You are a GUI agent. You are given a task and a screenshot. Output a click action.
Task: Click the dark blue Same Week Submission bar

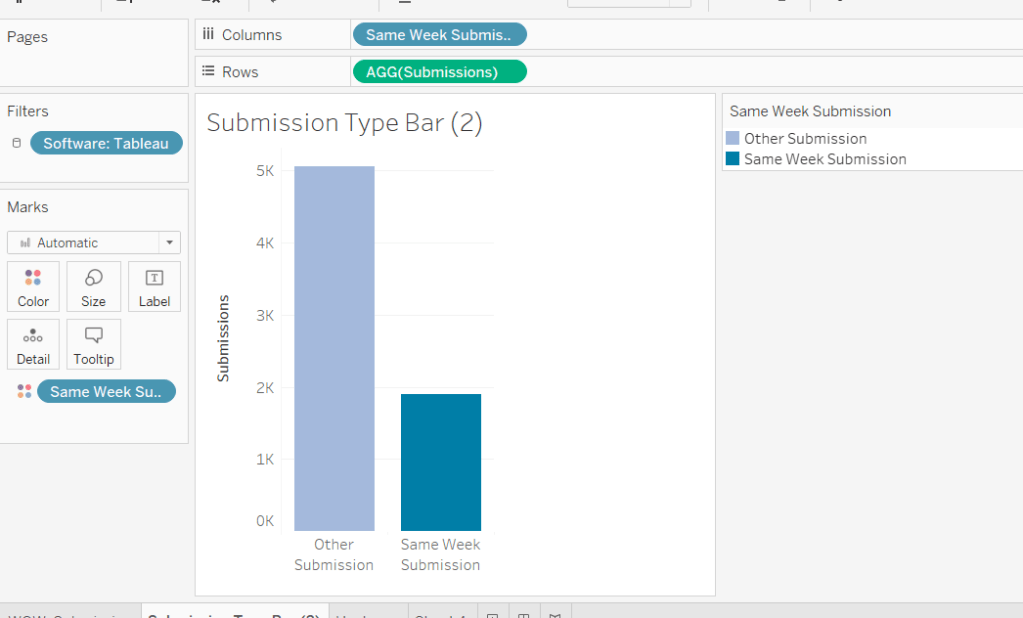(x=440, y=462)
